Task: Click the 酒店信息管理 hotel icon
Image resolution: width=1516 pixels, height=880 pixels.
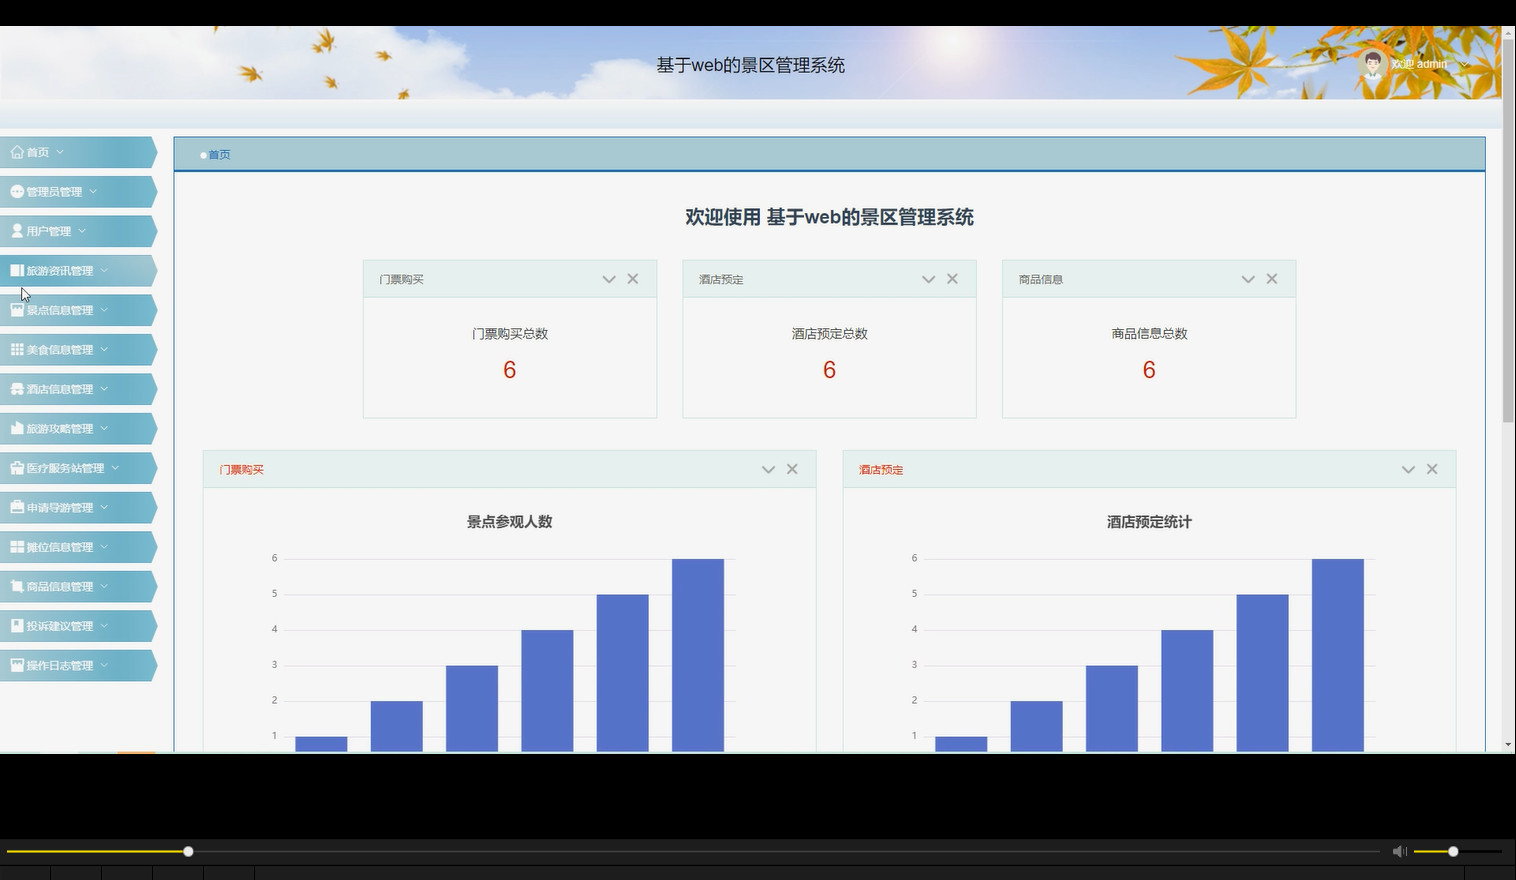Action: coord(16,389)
